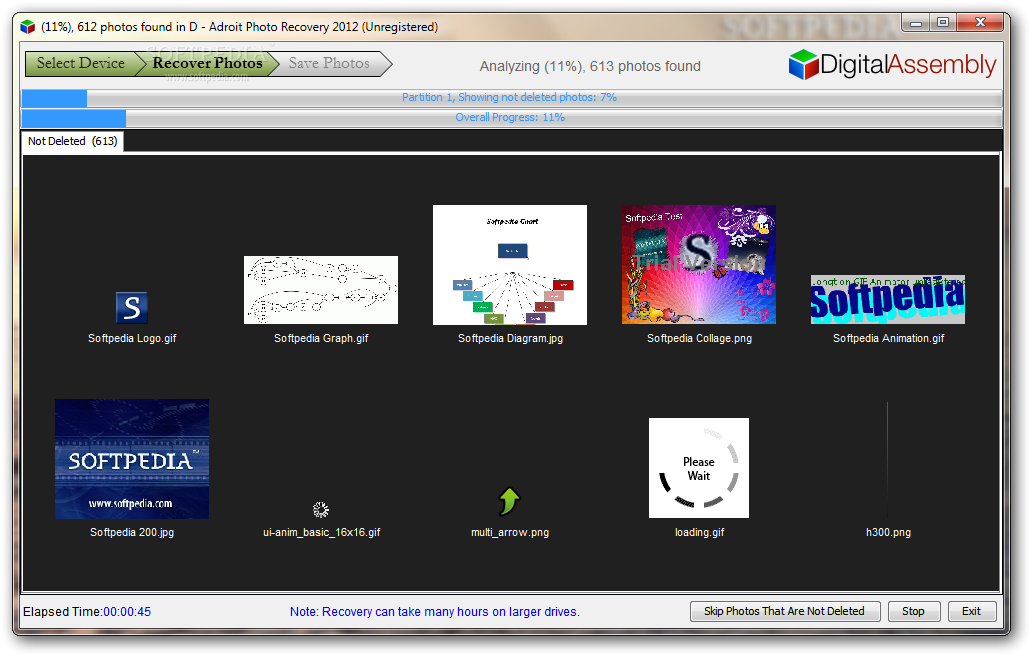Select the Softpedia Animation.gif thumbnail
This screenshot has width=1031, height=656.
pos(888,299)
